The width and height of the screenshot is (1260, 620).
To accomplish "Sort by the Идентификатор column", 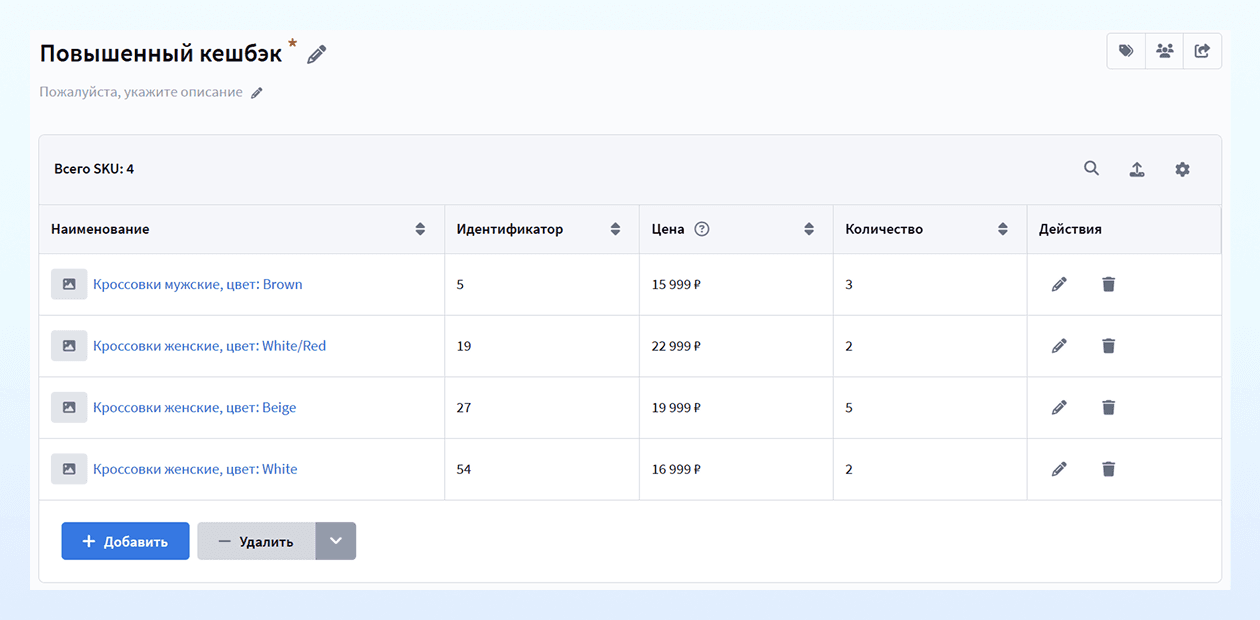I will click(x=615, y=229).
